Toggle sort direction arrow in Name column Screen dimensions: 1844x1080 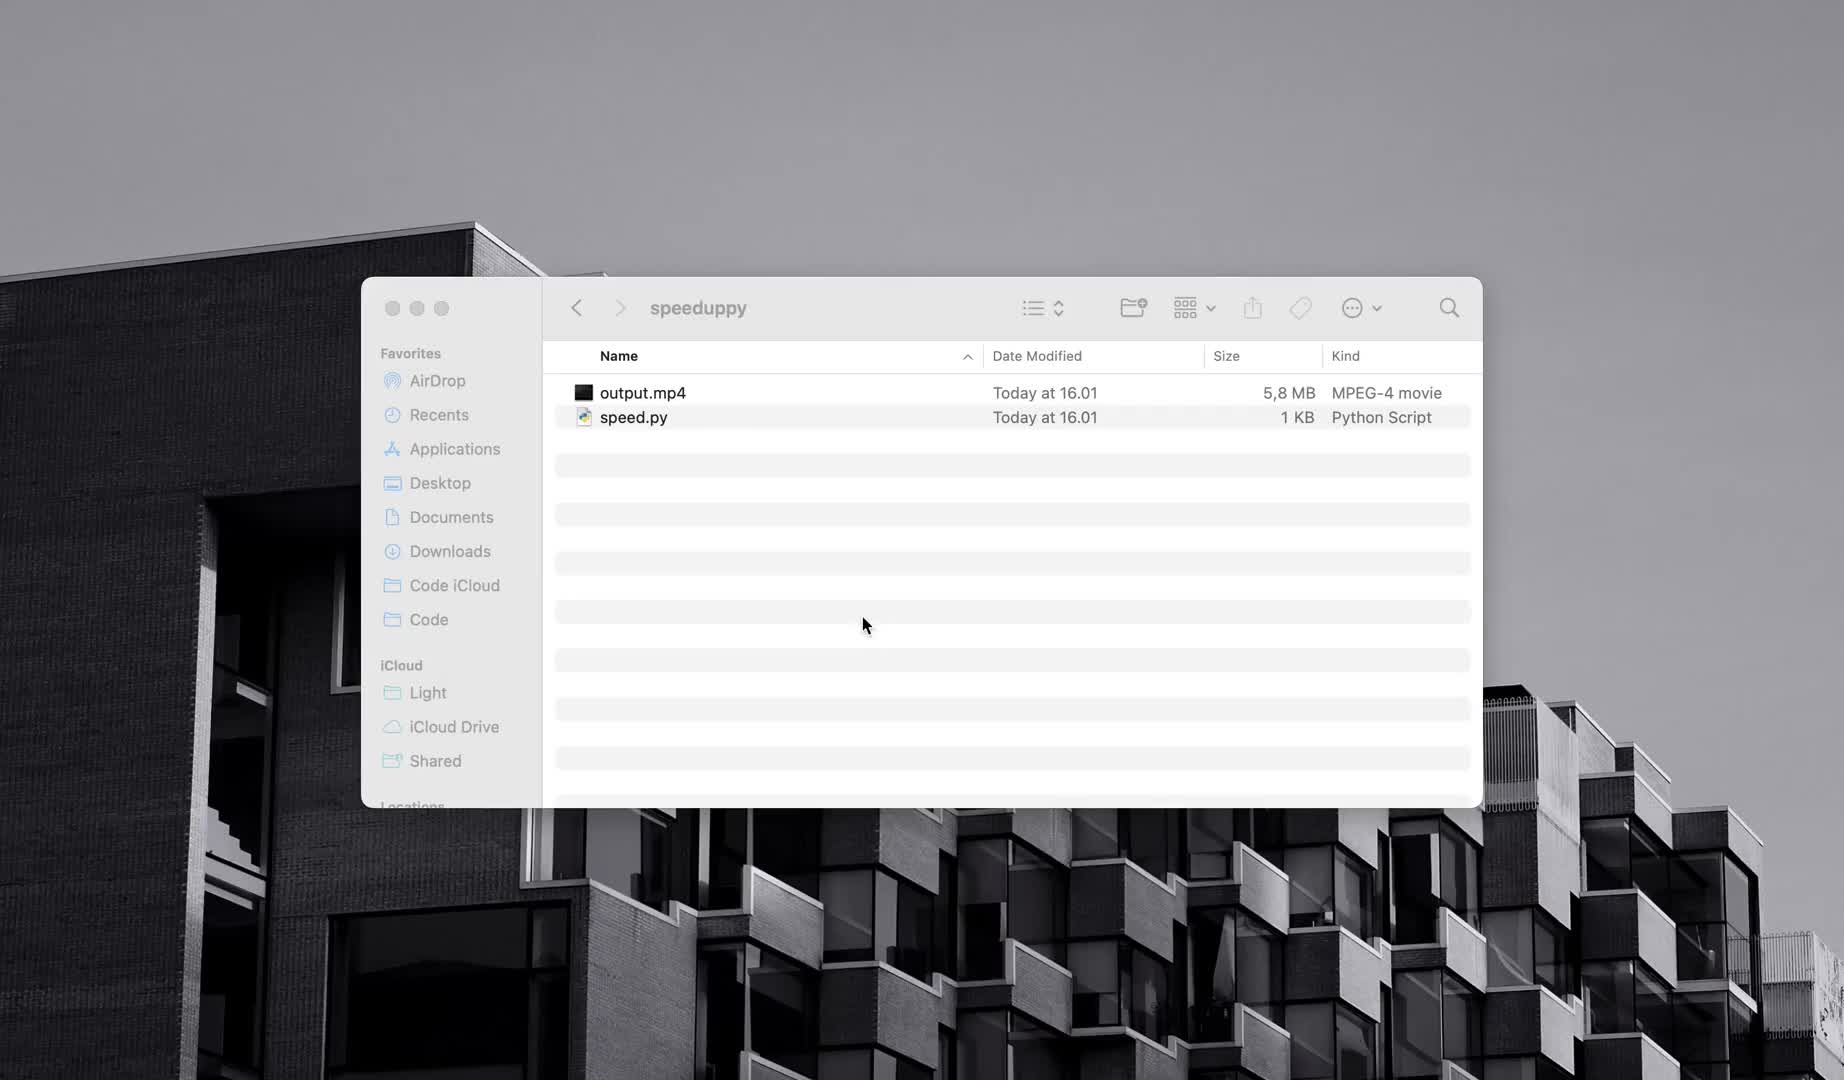pyautogui.click(x=967, y=357)
